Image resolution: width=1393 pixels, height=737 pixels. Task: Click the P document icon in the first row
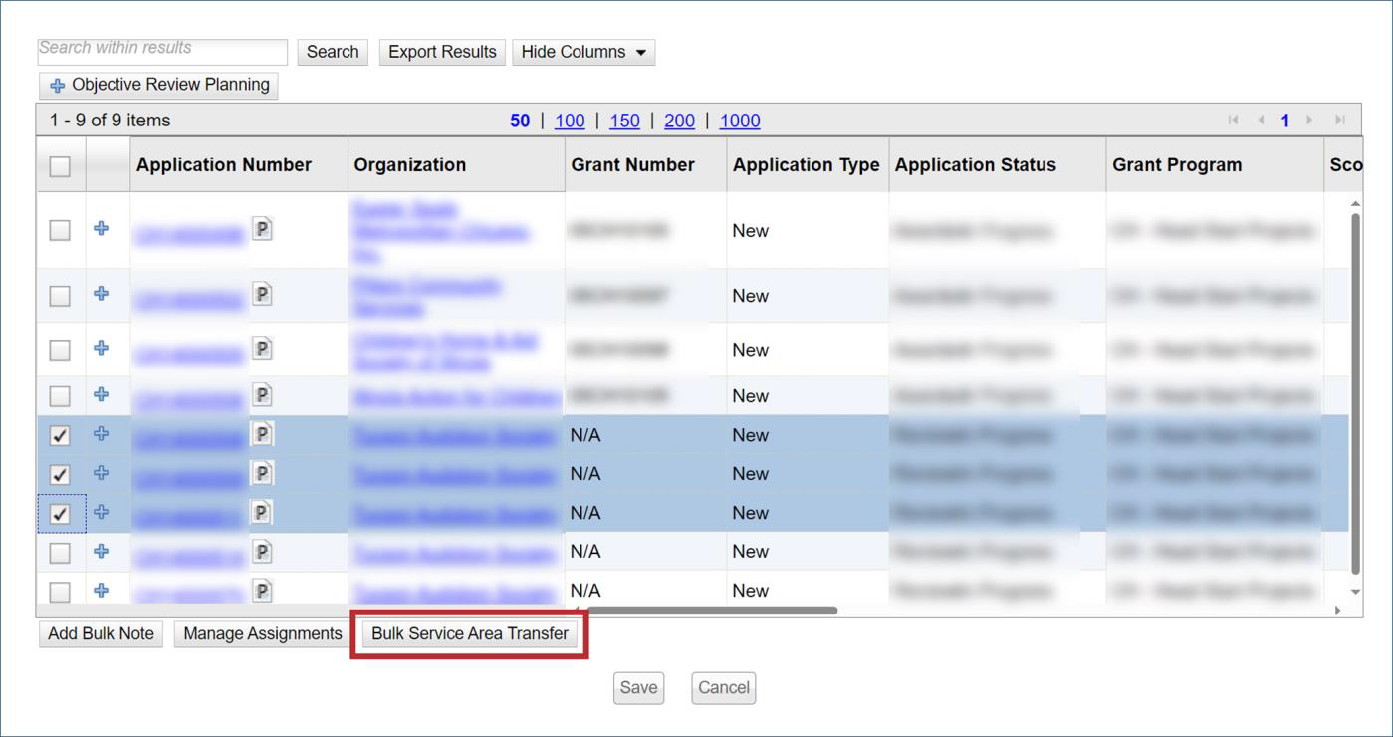click(x=262, y=229)
